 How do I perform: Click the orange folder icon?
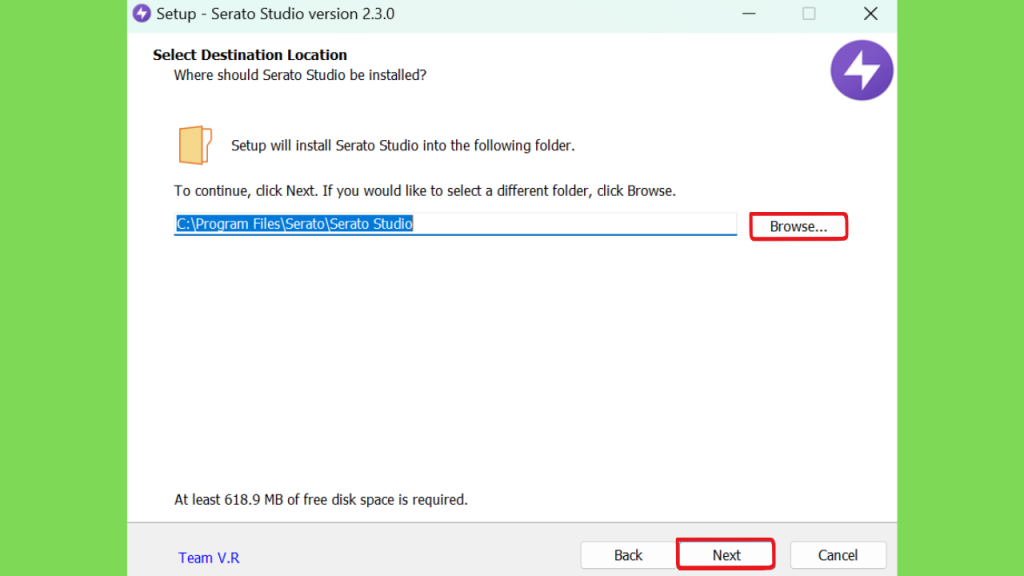(x=195, y=145)
